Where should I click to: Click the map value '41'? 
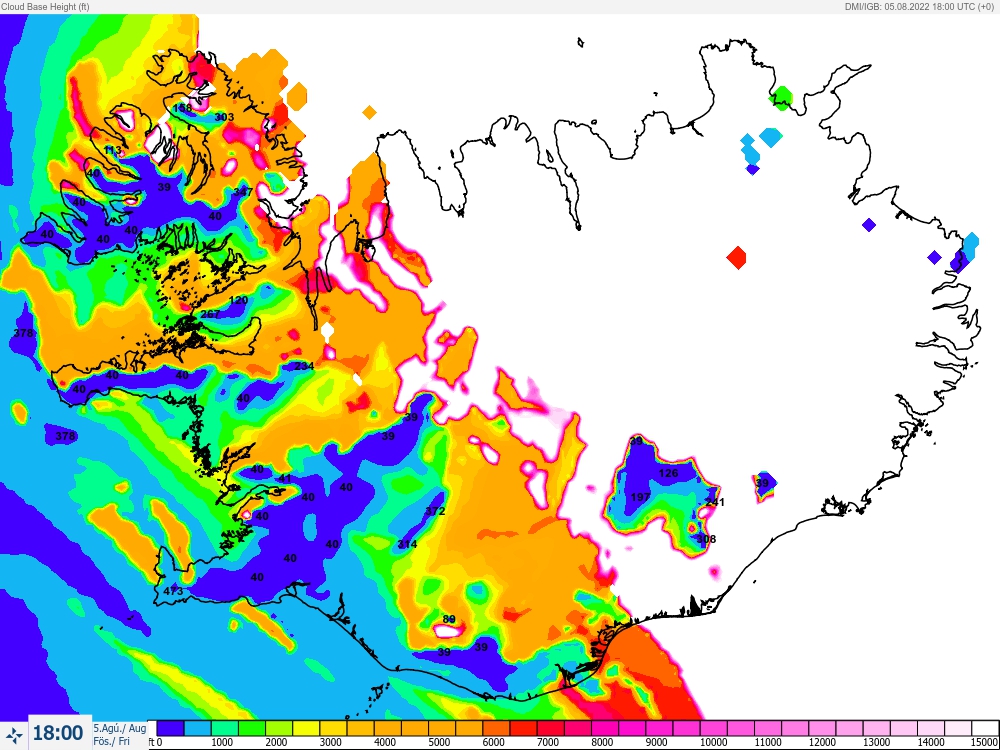pos(285,479)
